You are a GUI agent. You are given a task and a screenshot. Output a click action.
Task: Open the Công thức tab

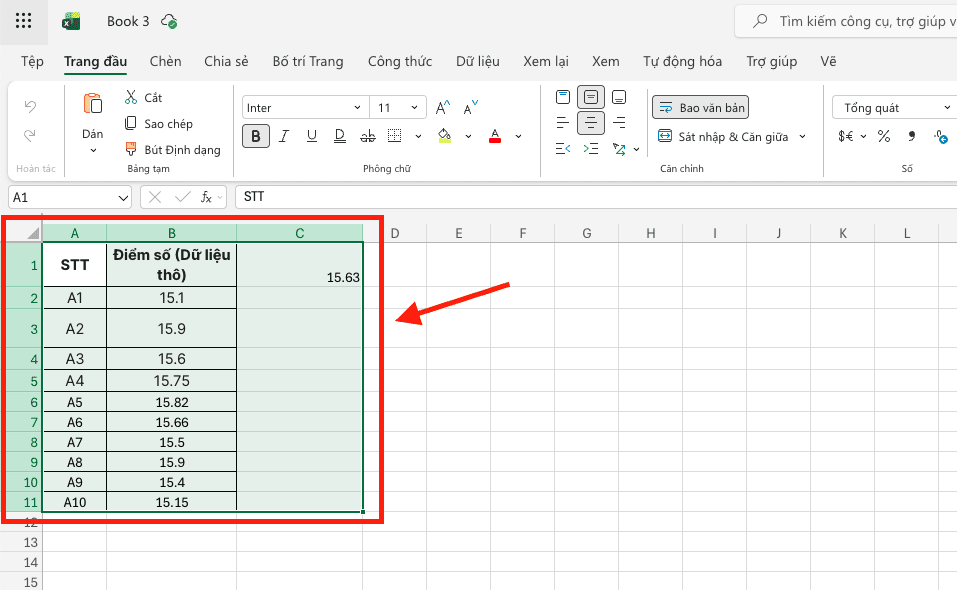tap(400, 62)
